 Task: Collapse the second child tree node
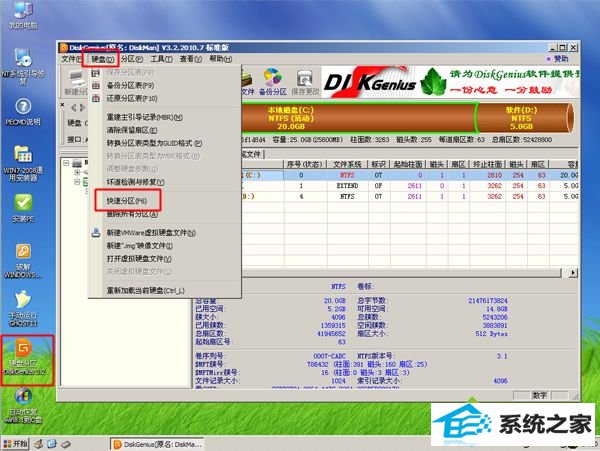point(77,182)
